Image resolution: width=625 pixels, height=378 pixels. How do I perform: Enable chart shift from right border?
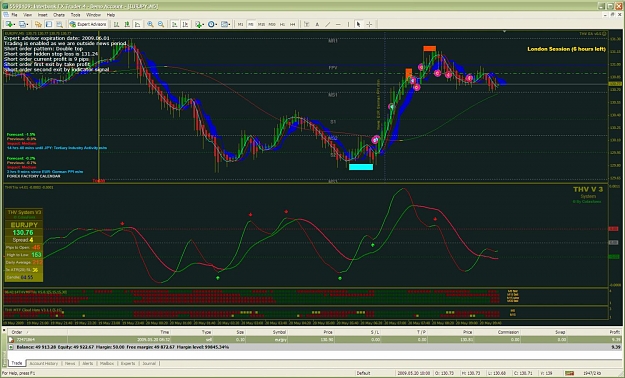click(185, 24)
